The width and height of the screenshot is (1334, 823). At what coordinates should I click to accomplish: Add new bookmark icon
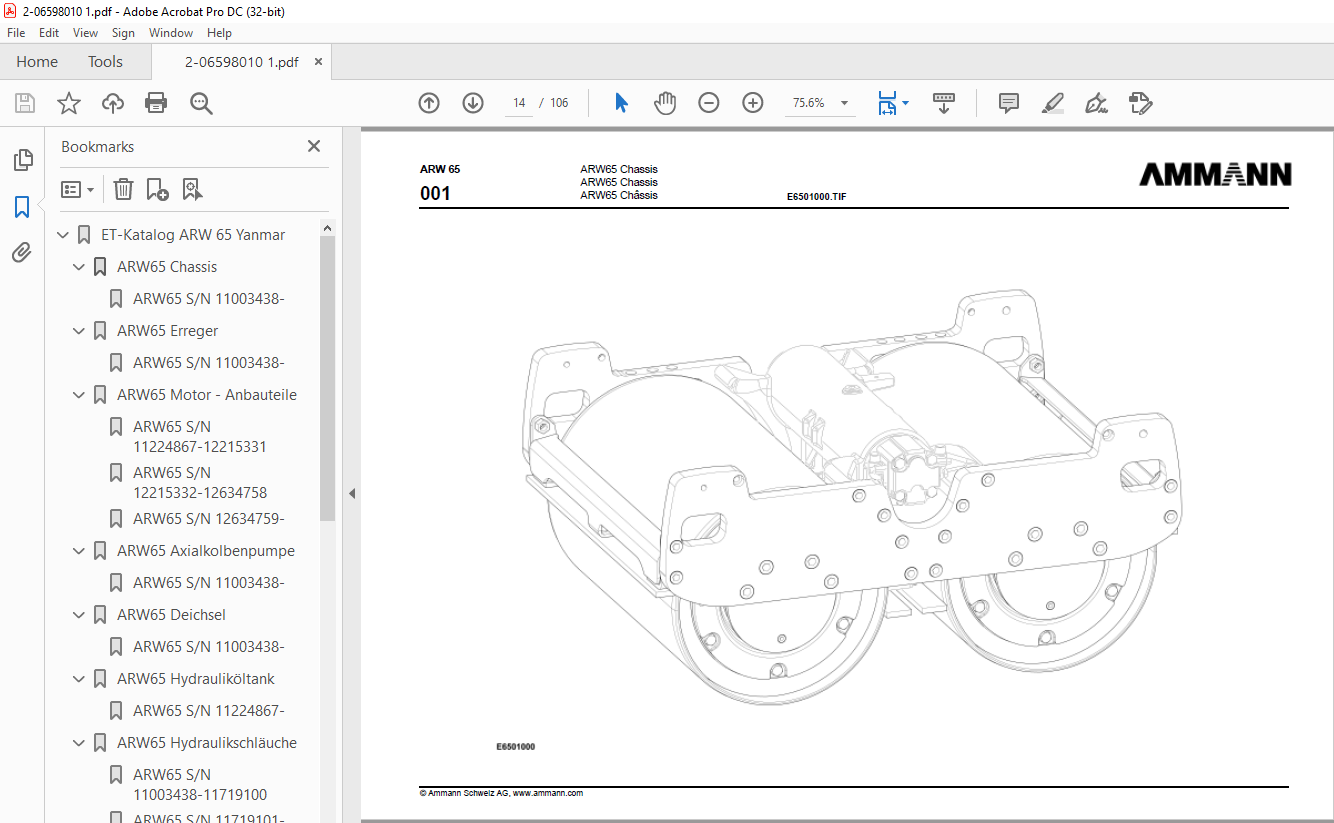158,189
